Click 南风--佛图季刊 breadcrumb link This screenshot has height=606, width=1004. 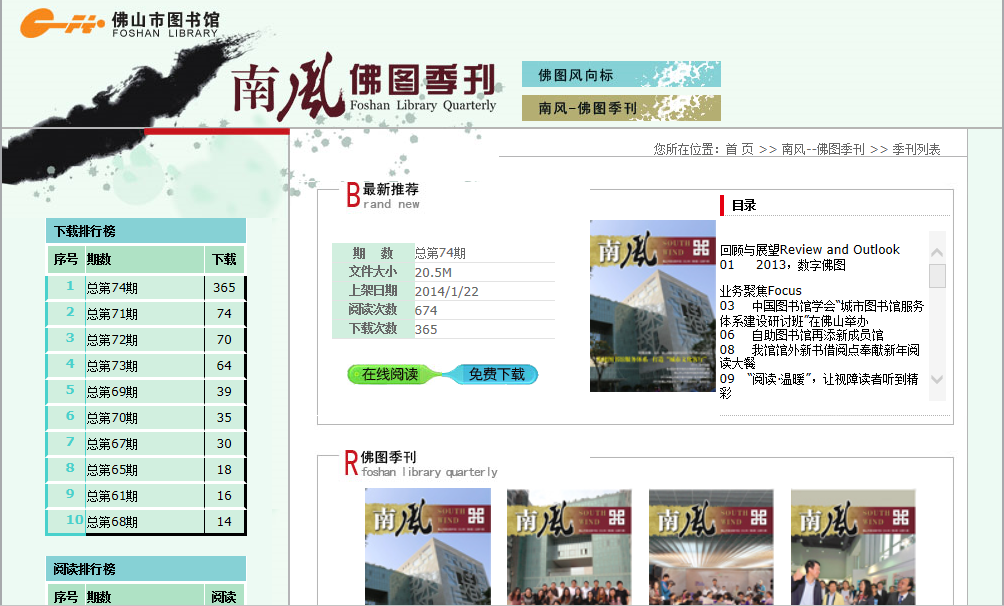point(823,149)
